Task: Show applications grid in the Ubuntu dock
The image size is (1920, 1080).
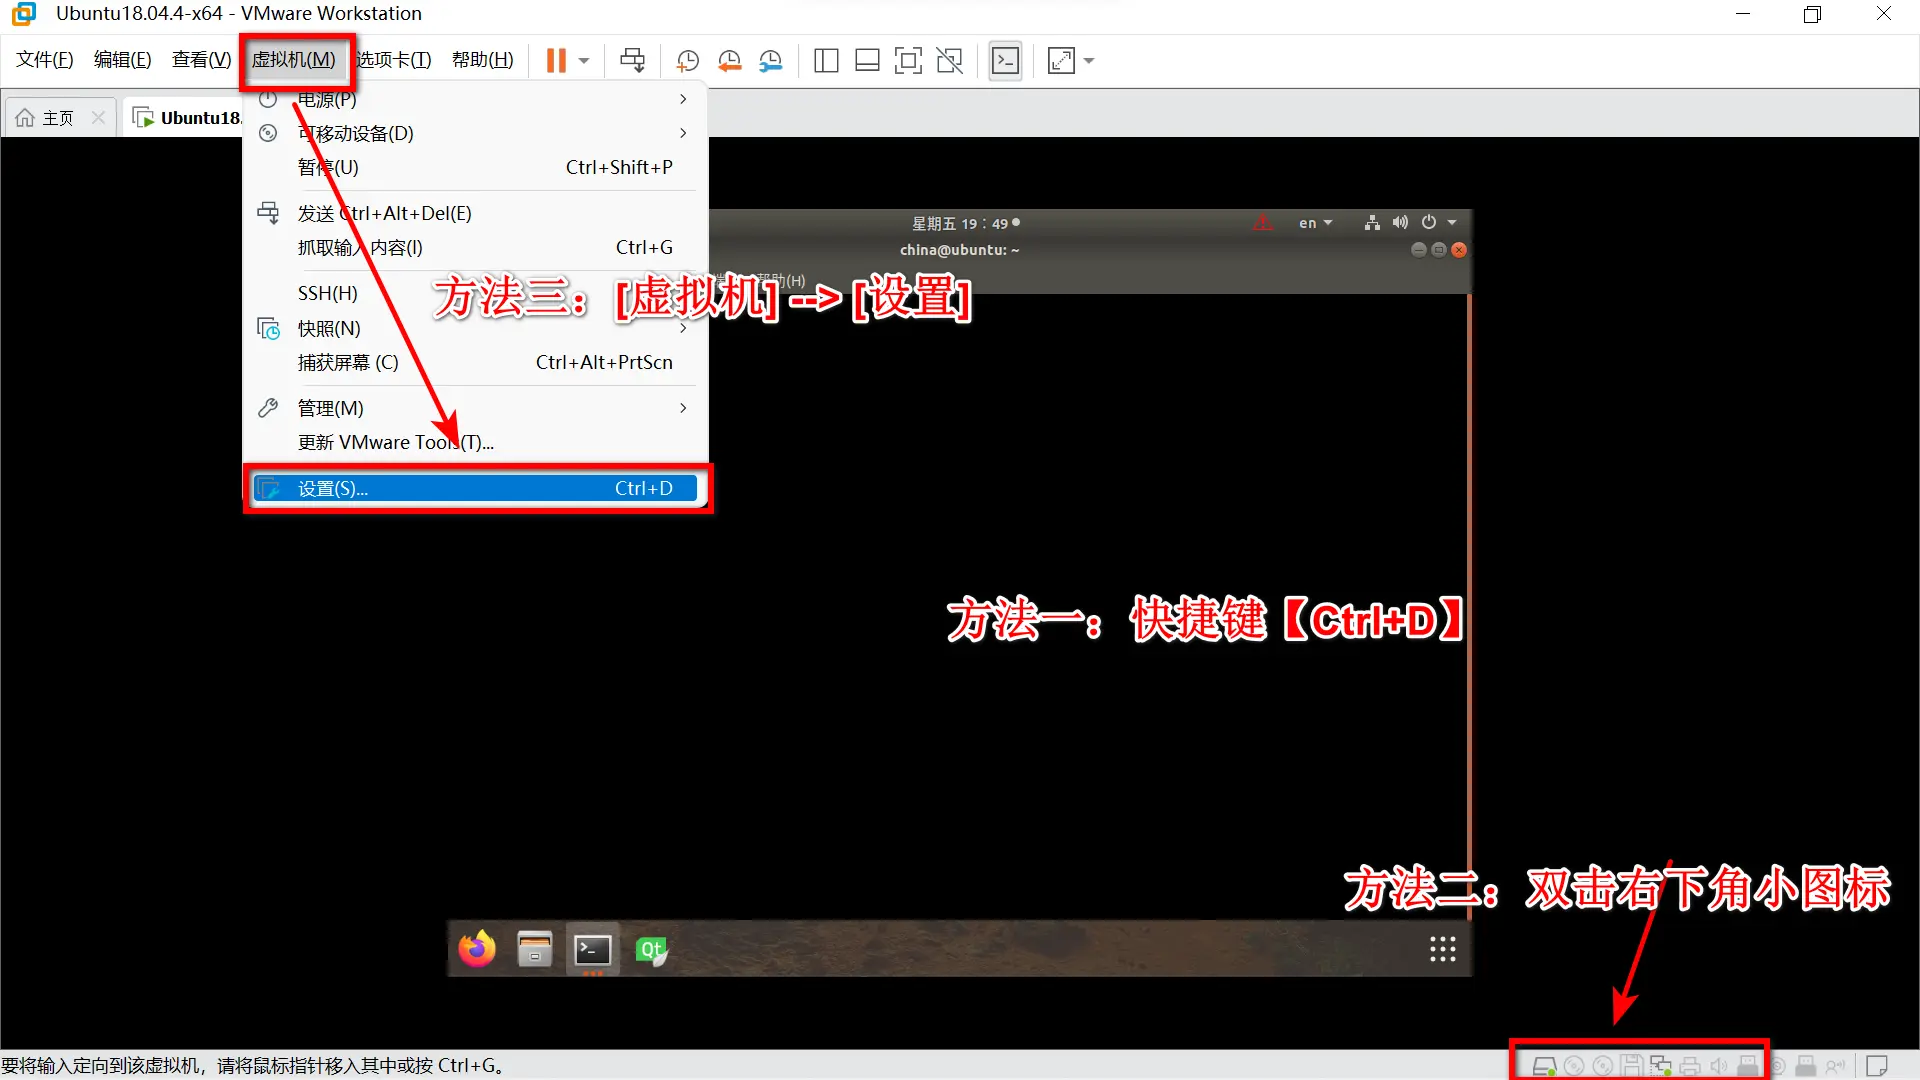Action: pos(1442,949)
